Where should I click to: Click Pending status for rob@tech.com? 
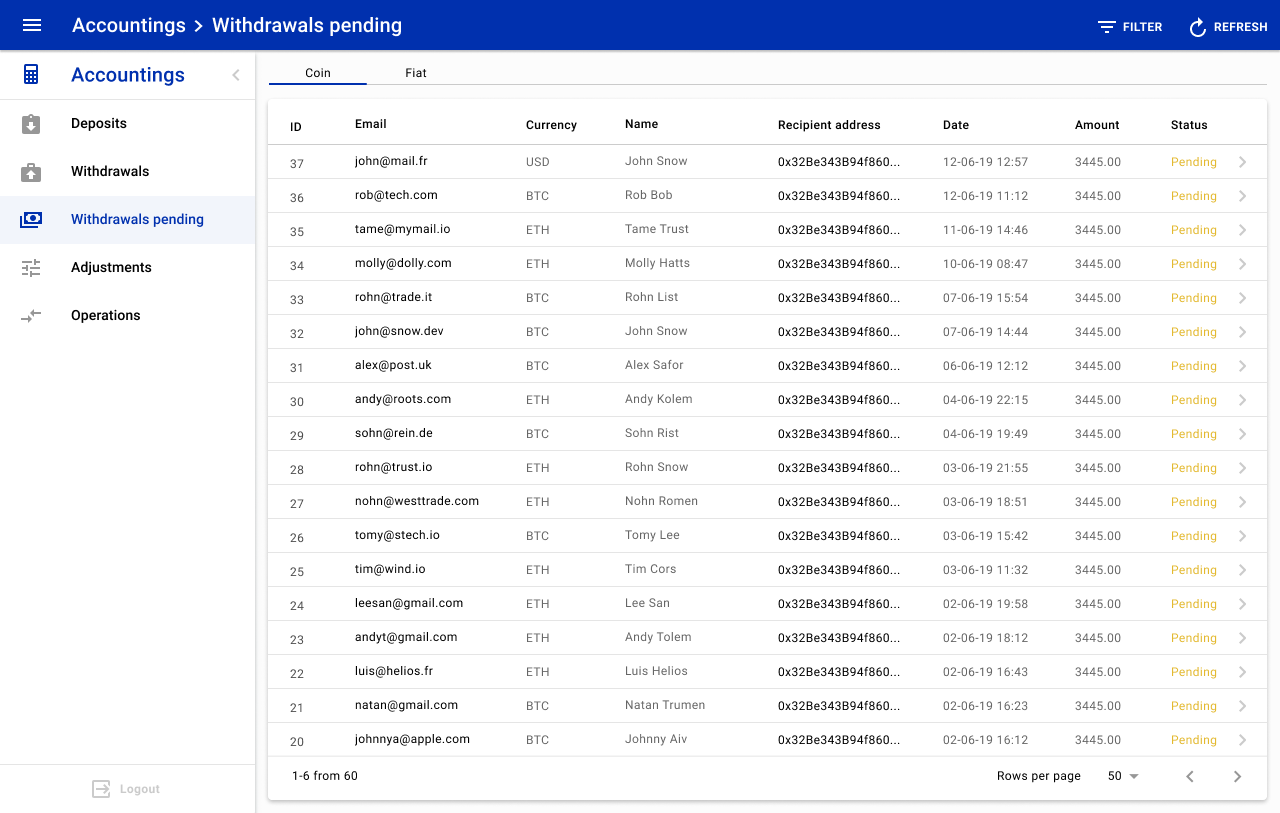coord(1194,196)
